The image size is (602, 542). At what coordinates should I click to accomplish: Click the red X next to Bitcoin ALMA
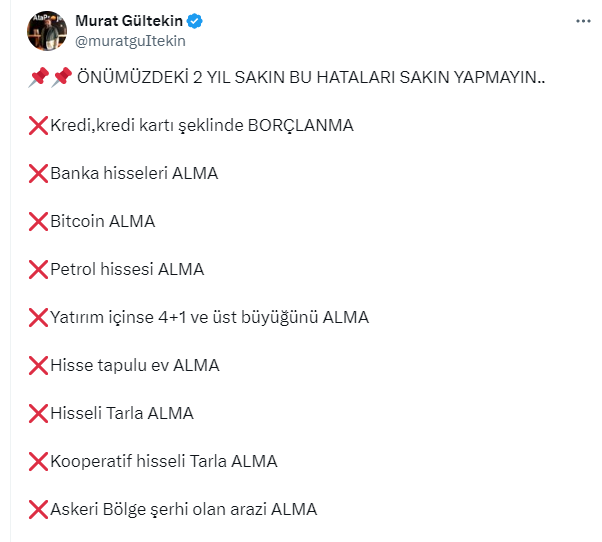[39, 222]
